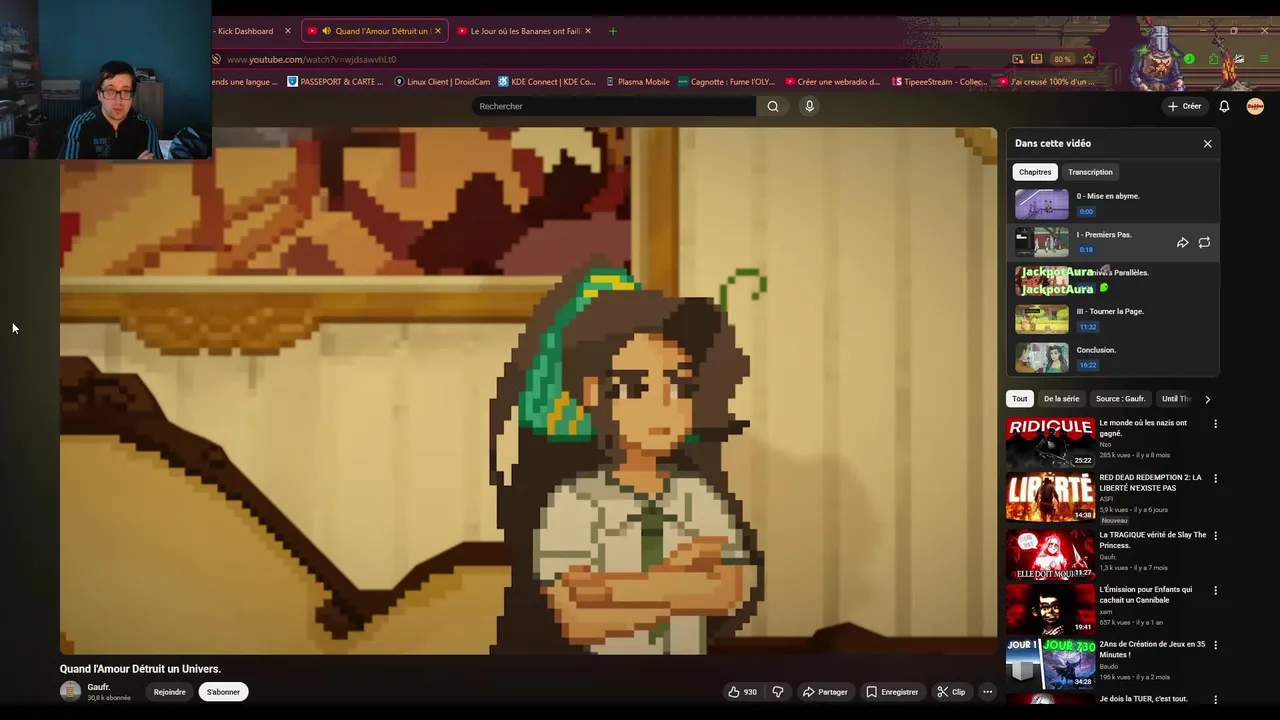
Task: Click the 11:32 chapter timestamp
Action: (x=1088, y=327)
